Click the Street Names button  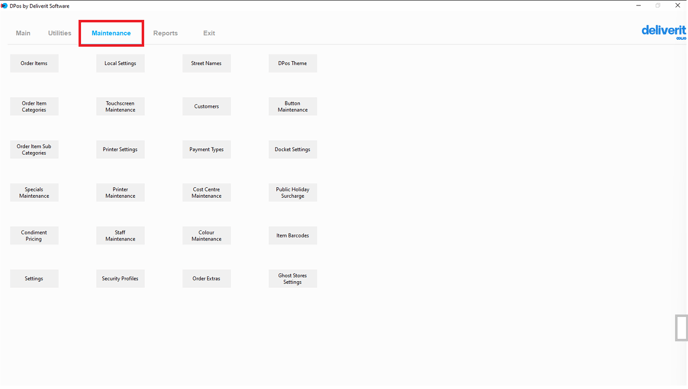click(206, 63)
